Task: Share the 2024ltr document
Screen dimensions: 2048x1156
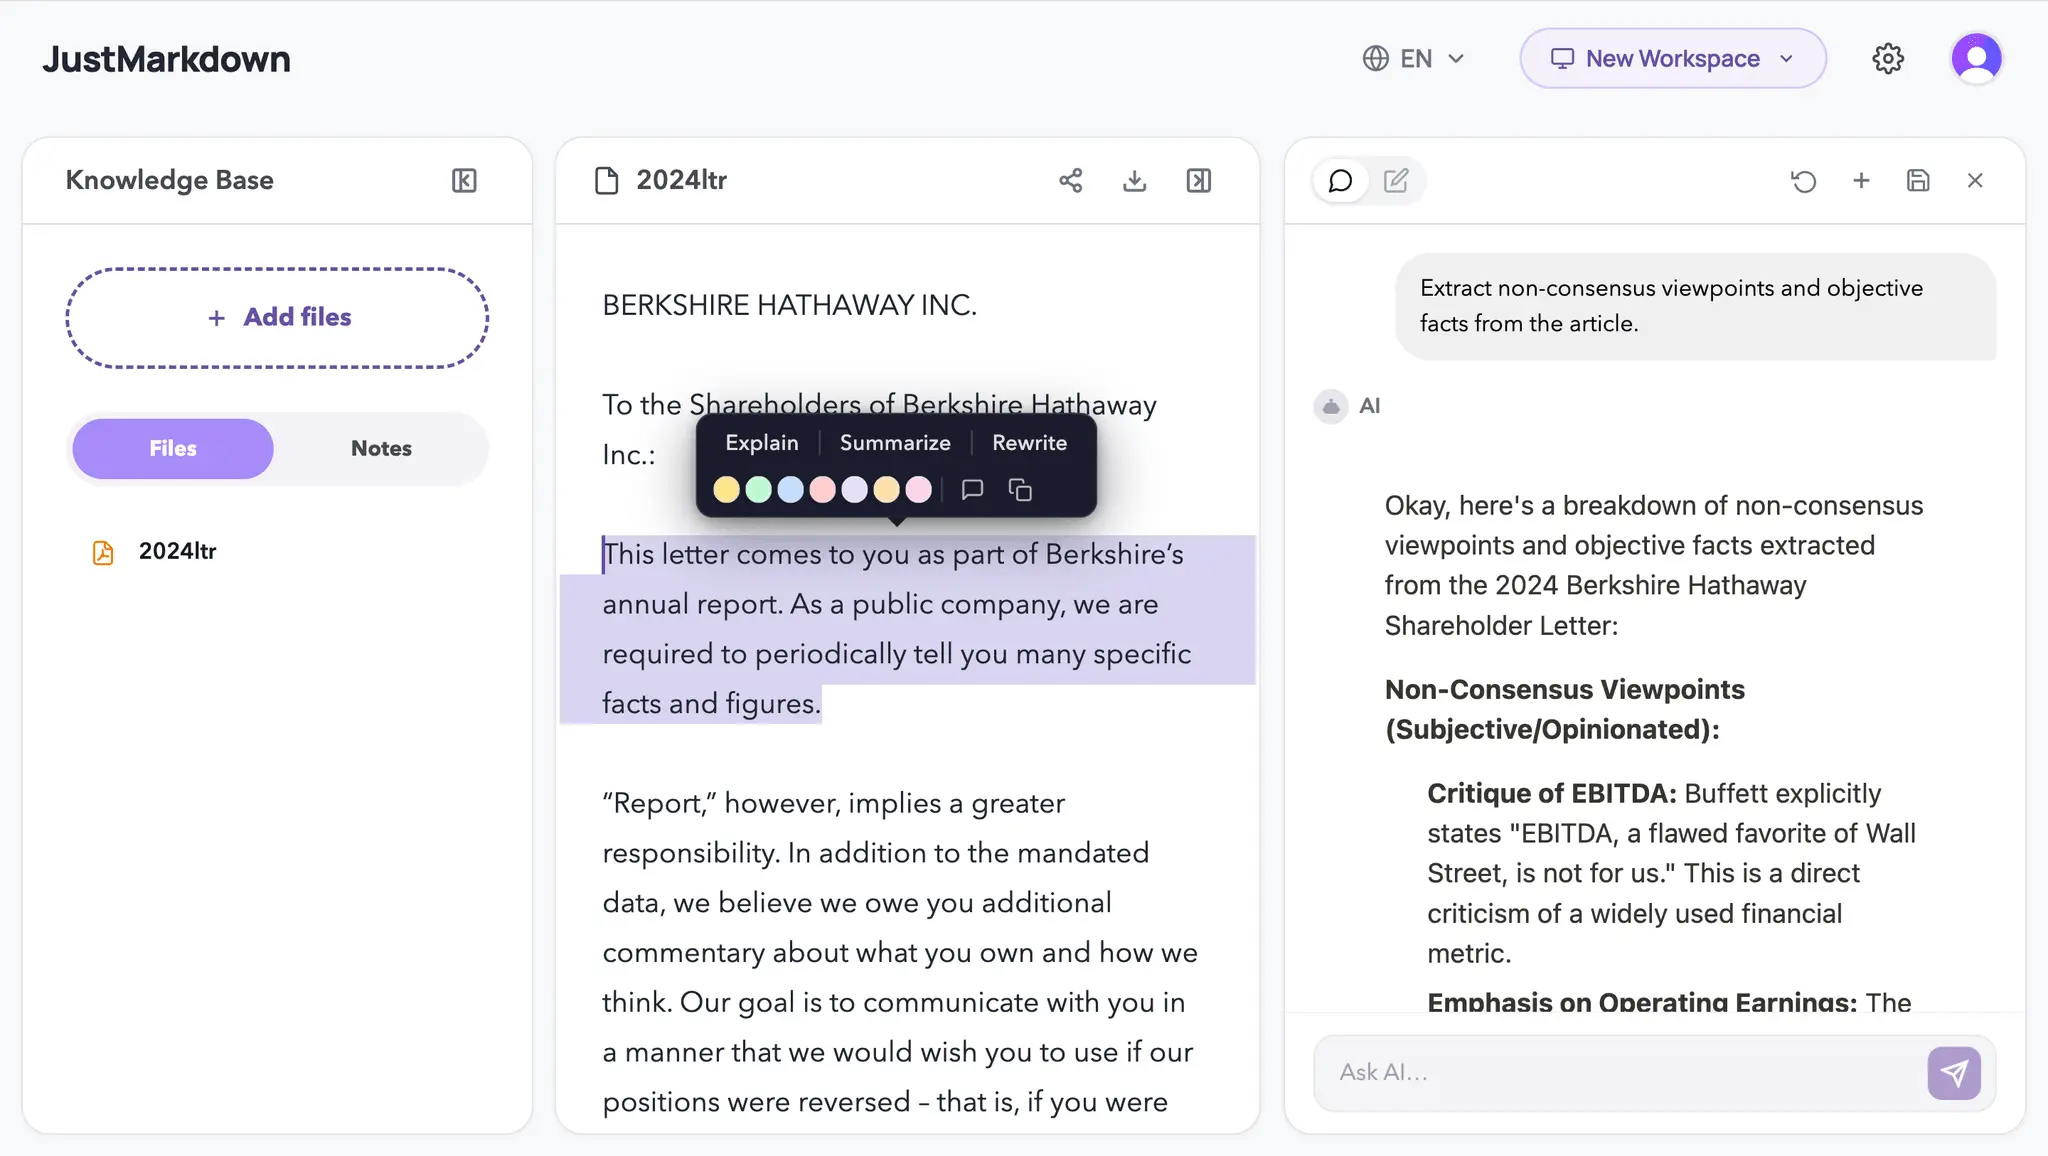Action: [1070, 180]
